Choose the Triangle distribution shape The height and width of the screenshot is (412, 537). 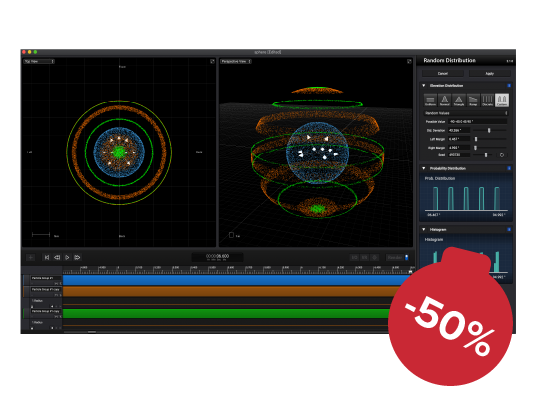(x=459, y=100)
